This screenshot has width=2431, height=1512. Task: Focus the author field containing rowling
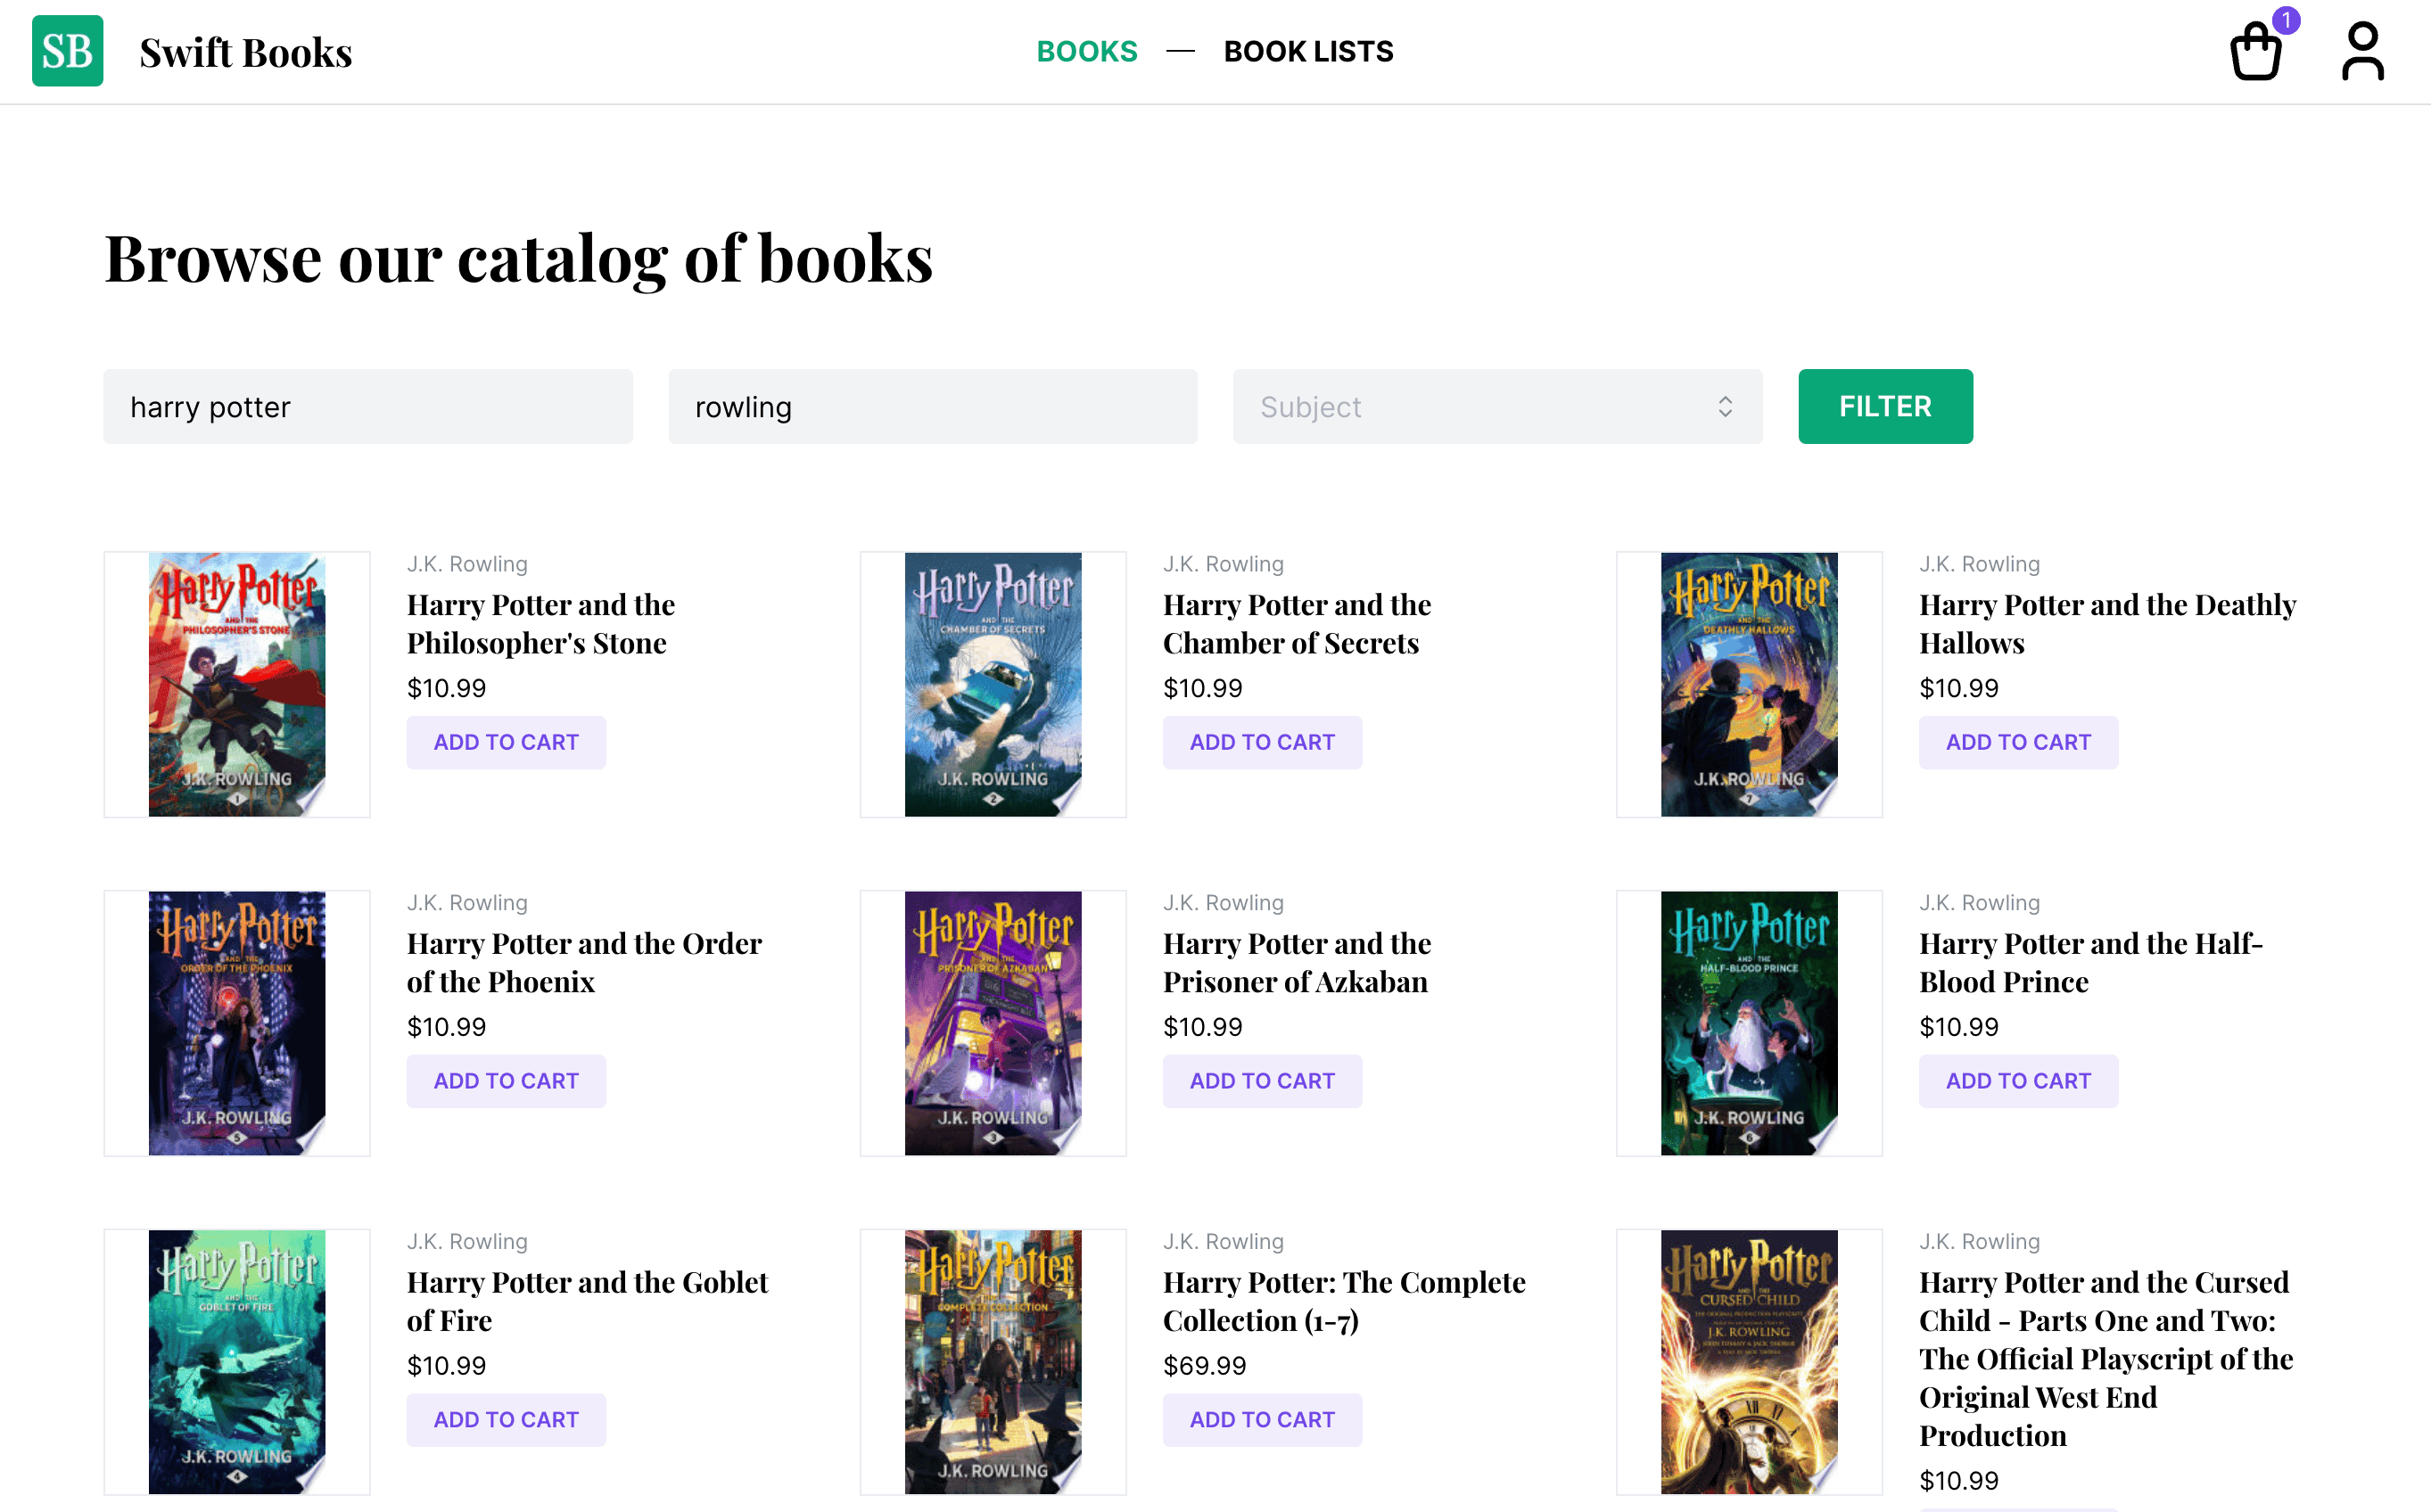(932, 406)
